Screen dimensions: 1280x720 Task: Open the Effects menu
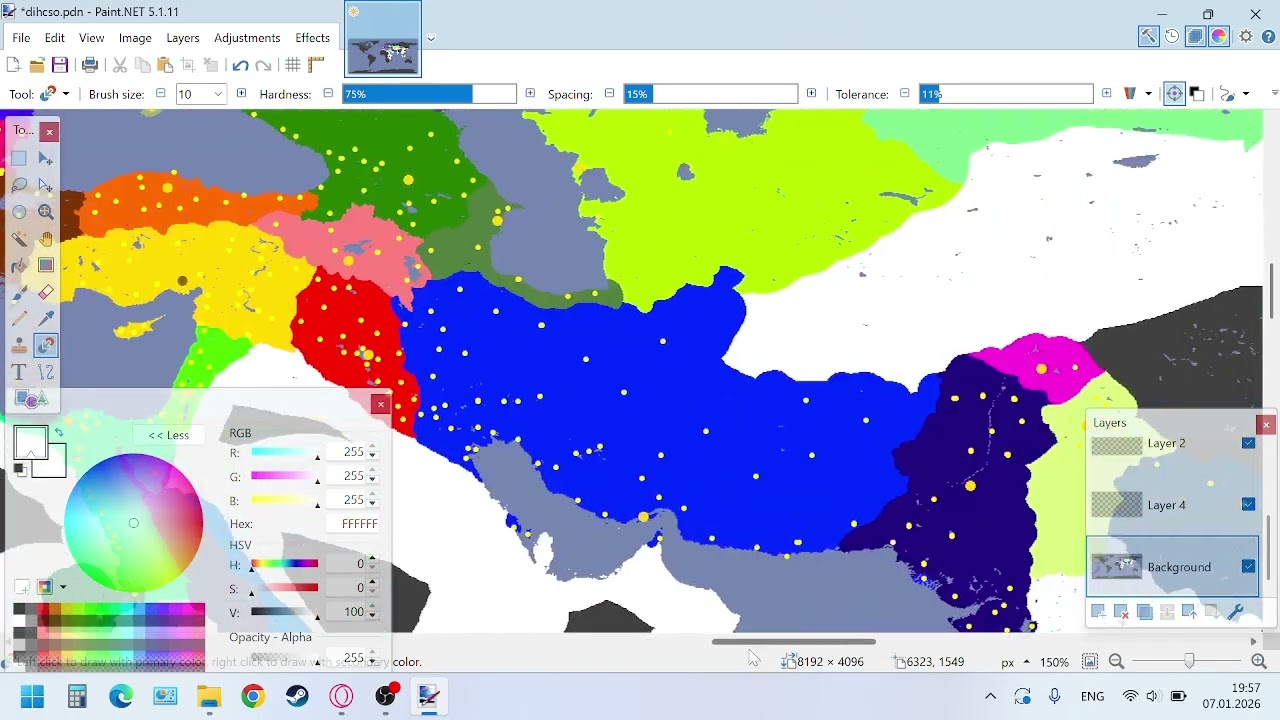coord(312,38)
